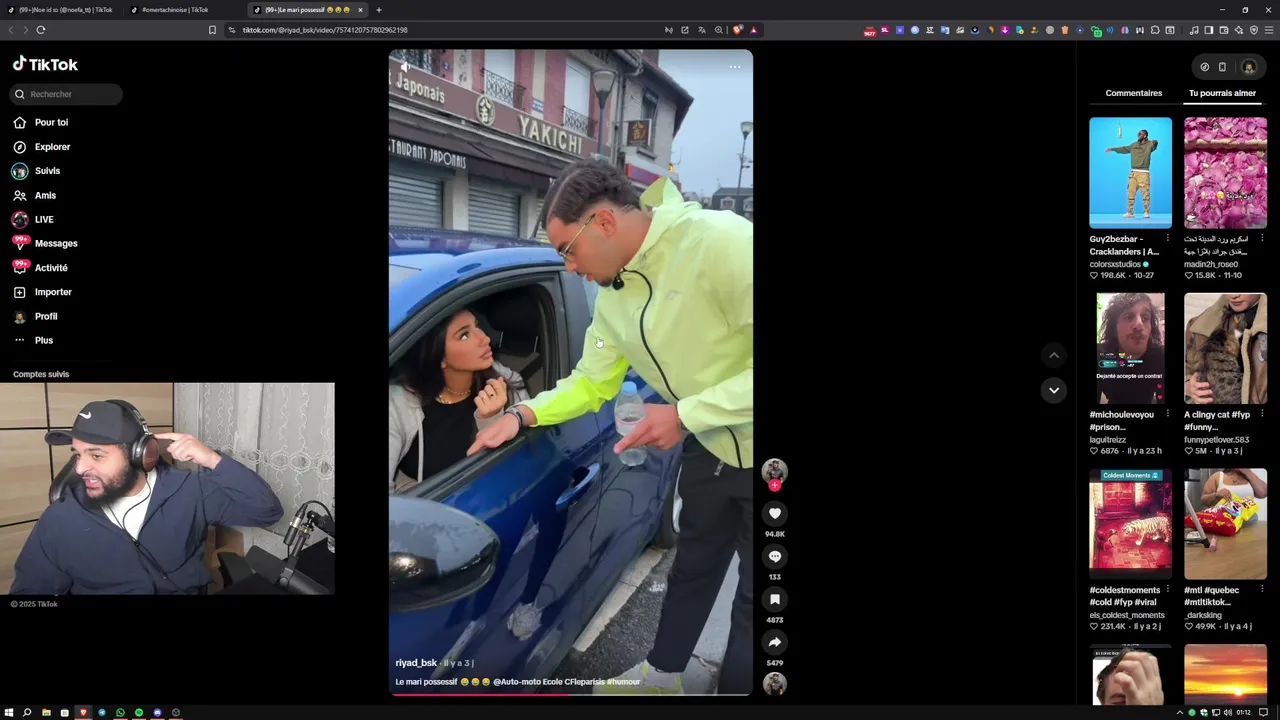Open the clingy cat video thumbnail

tap(1225, 349)
